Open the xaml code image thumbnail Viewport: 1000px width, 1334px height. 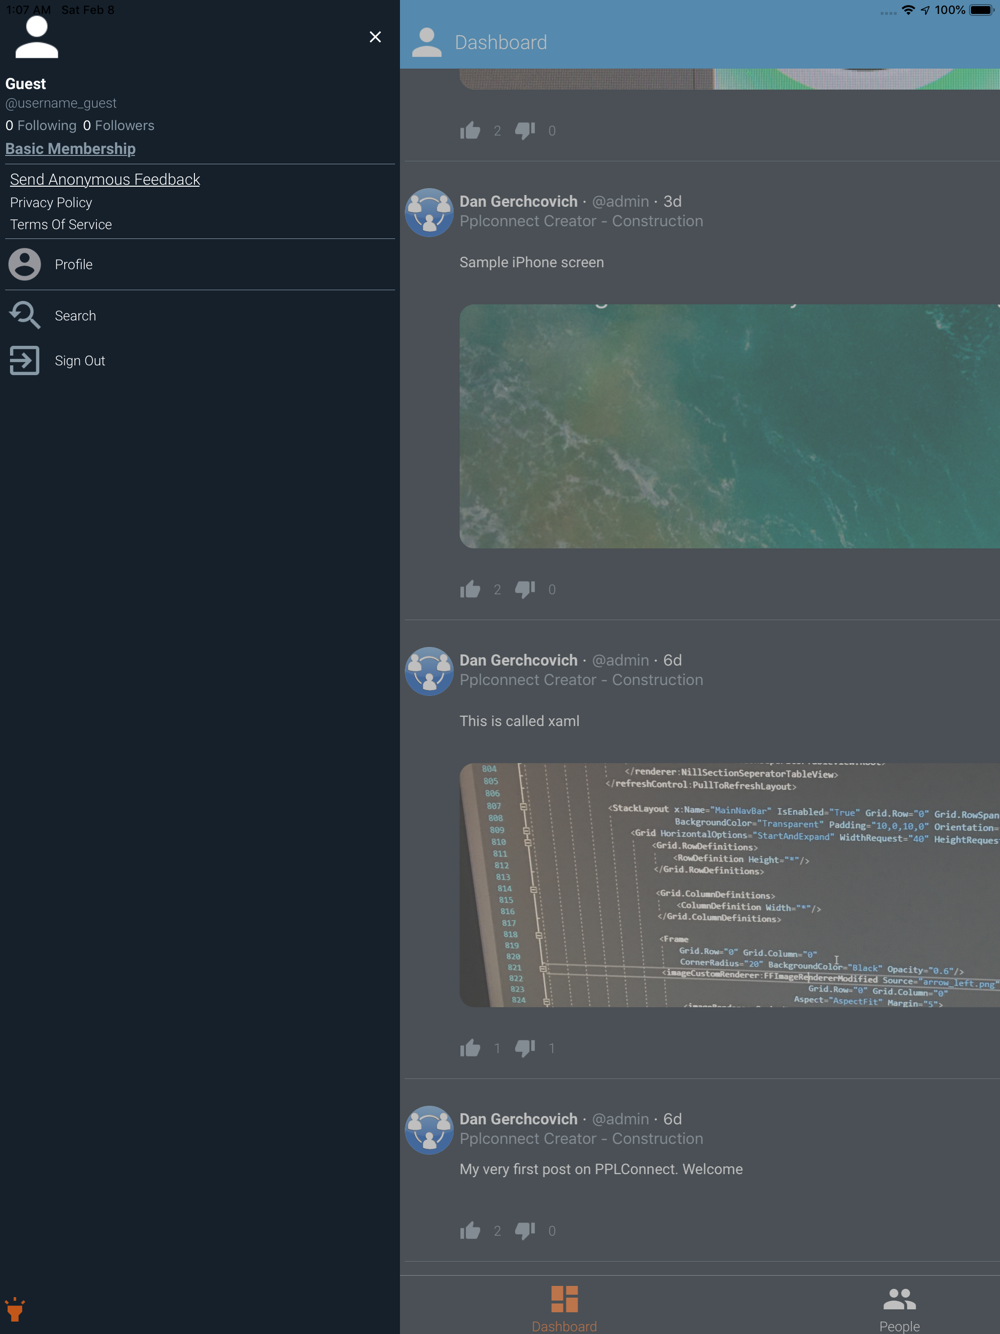click(x=729, y=885)
